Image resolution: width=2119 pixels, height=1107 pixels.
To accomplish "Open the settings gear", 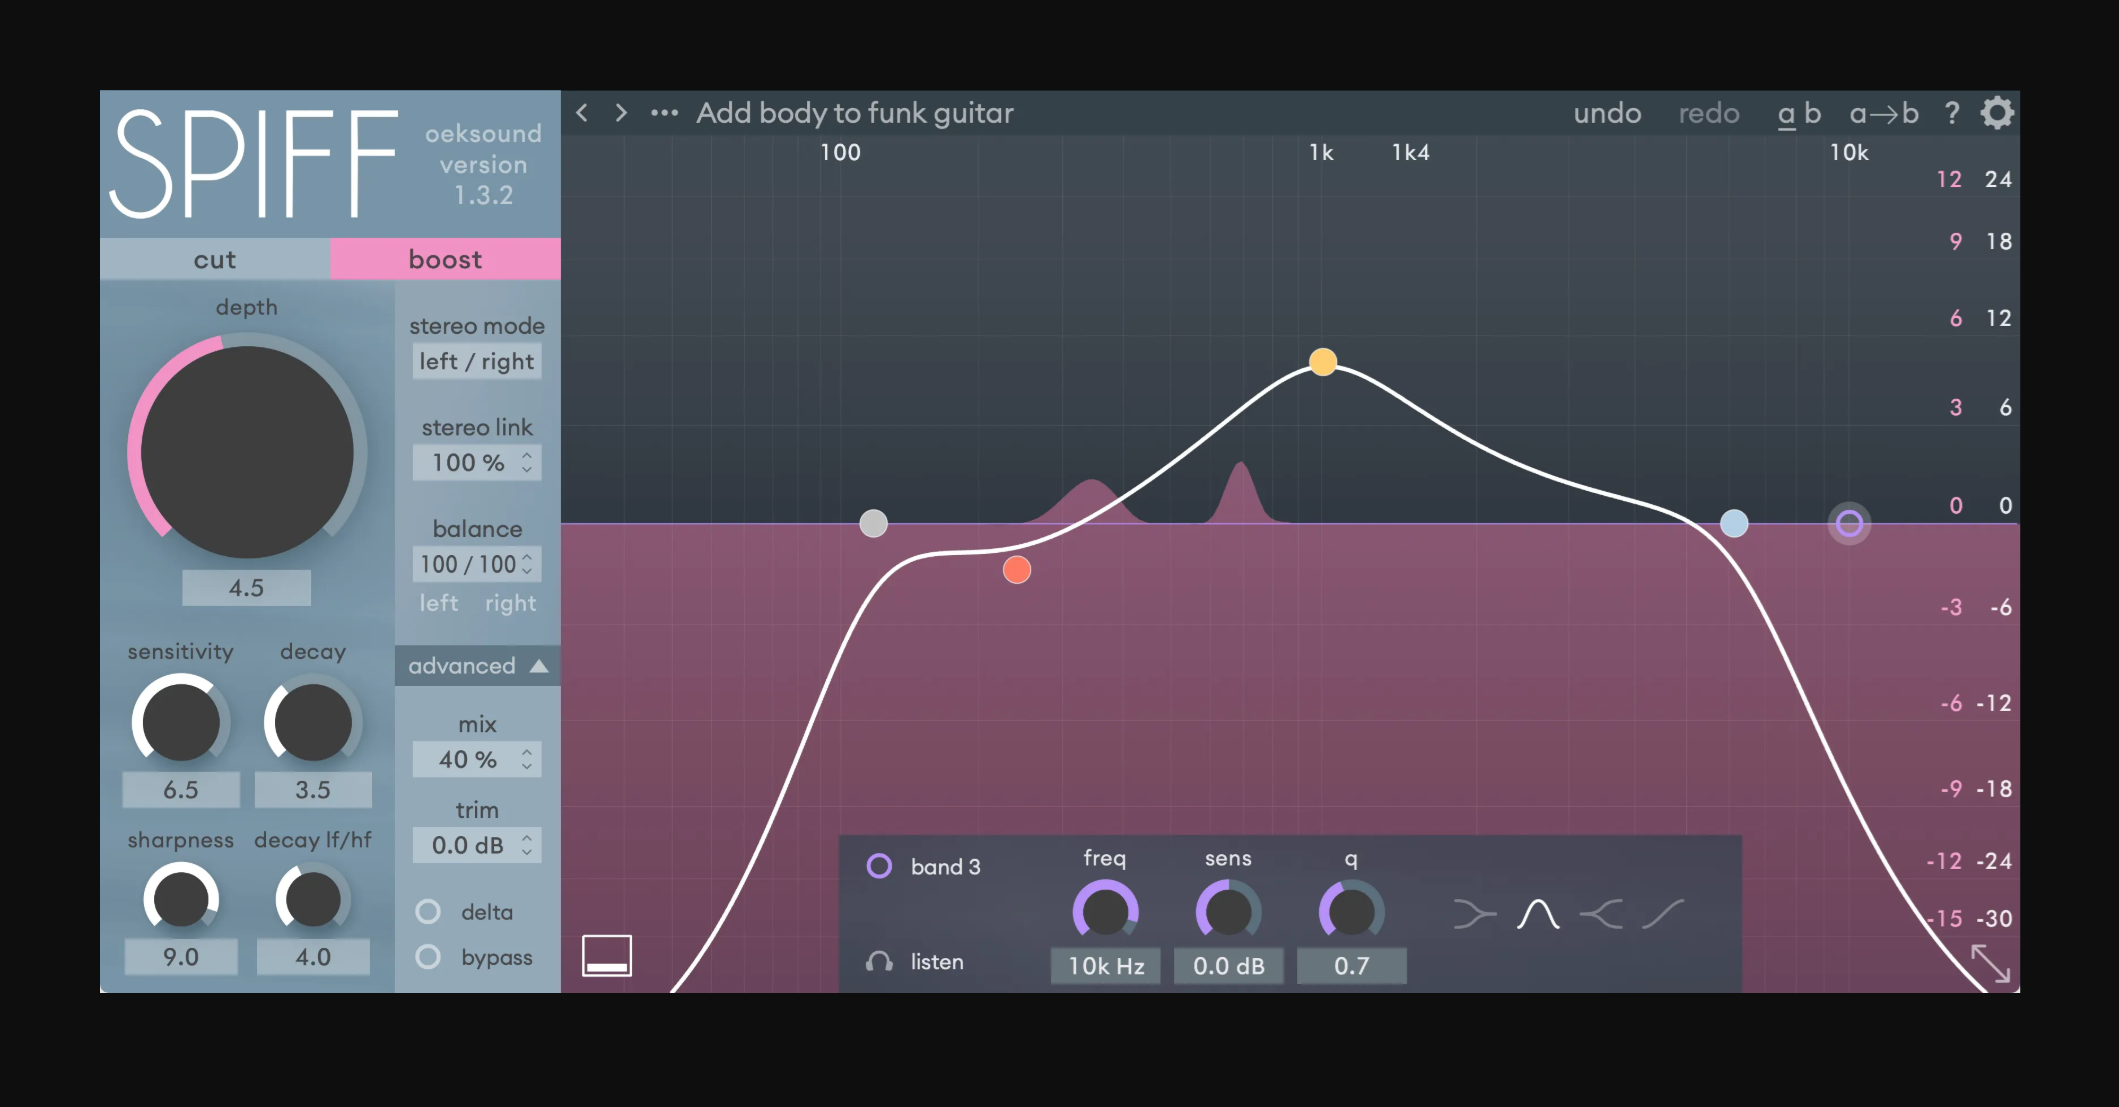I will click(x=1997, y=113).
